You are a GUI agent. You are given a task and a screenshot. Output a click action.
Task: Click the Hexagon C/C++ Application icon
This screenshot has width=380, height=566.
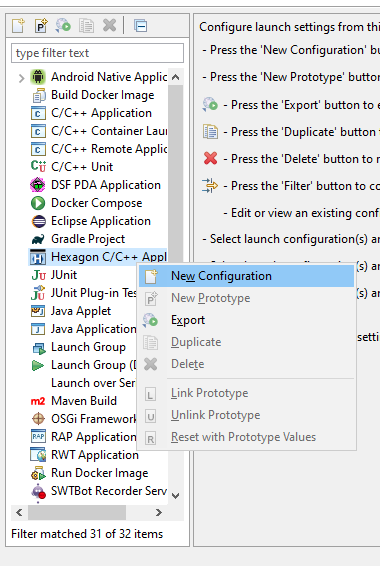(x=38, y=257)
